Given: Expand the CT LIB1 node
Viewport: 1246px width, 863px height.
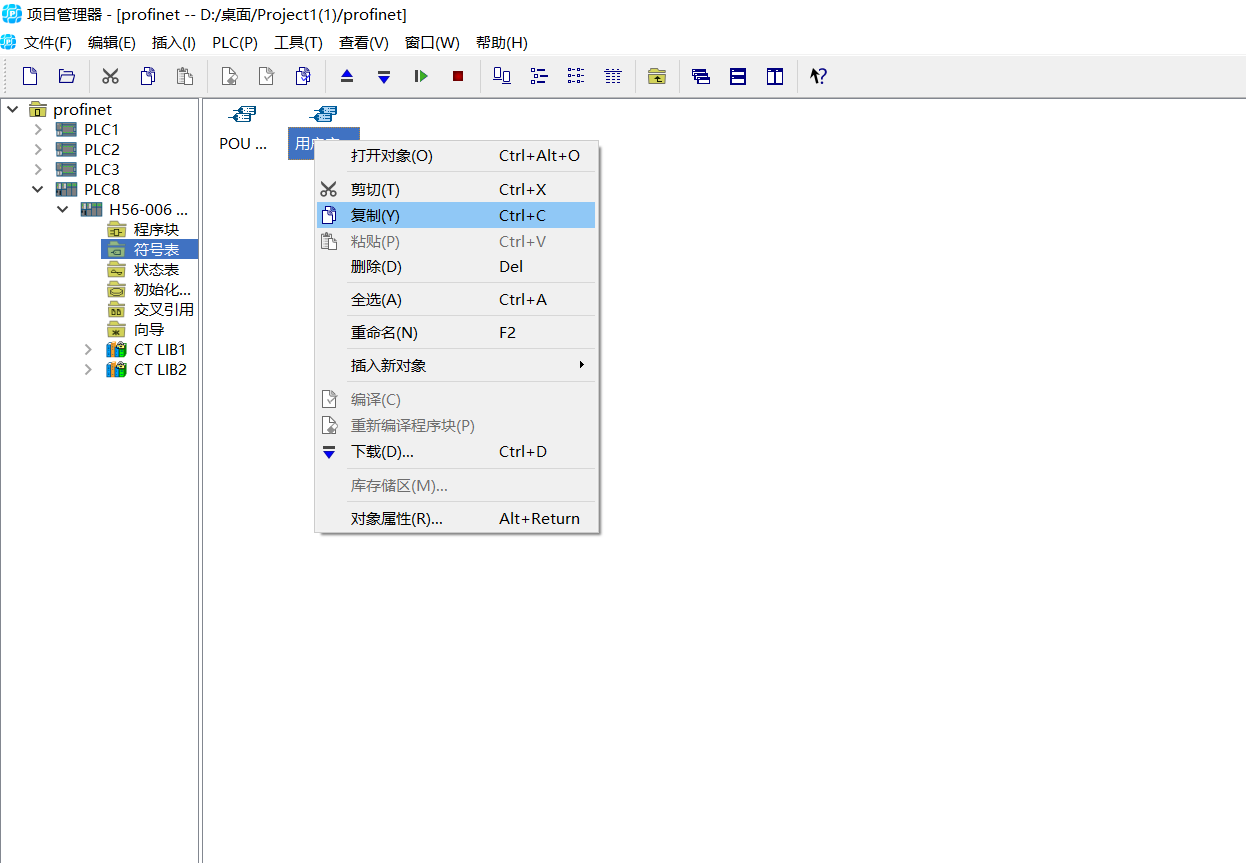Looking at the screenshot, I should (x=88, y=349).
